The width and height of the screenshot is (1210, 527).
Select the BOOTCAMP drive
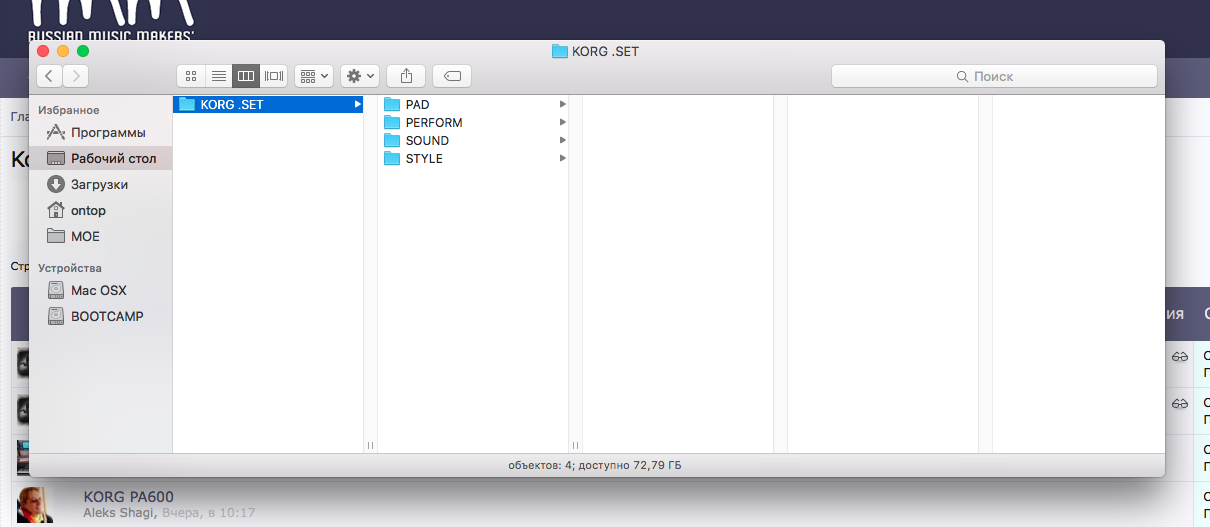pos(100,317)
